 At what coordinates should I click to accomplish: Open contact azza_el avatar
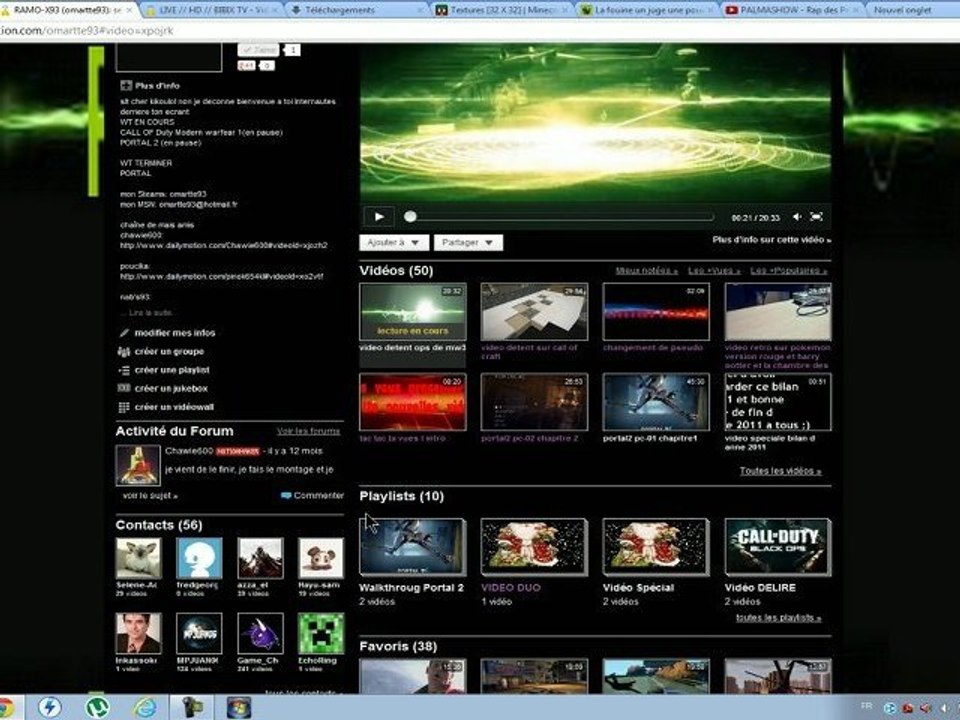tap(260, 558)
